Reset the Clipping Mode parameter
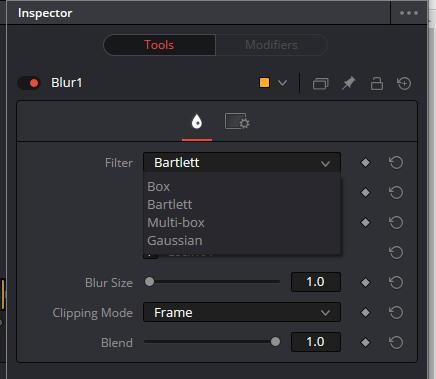The image size is (436, 379). [396, 312]
